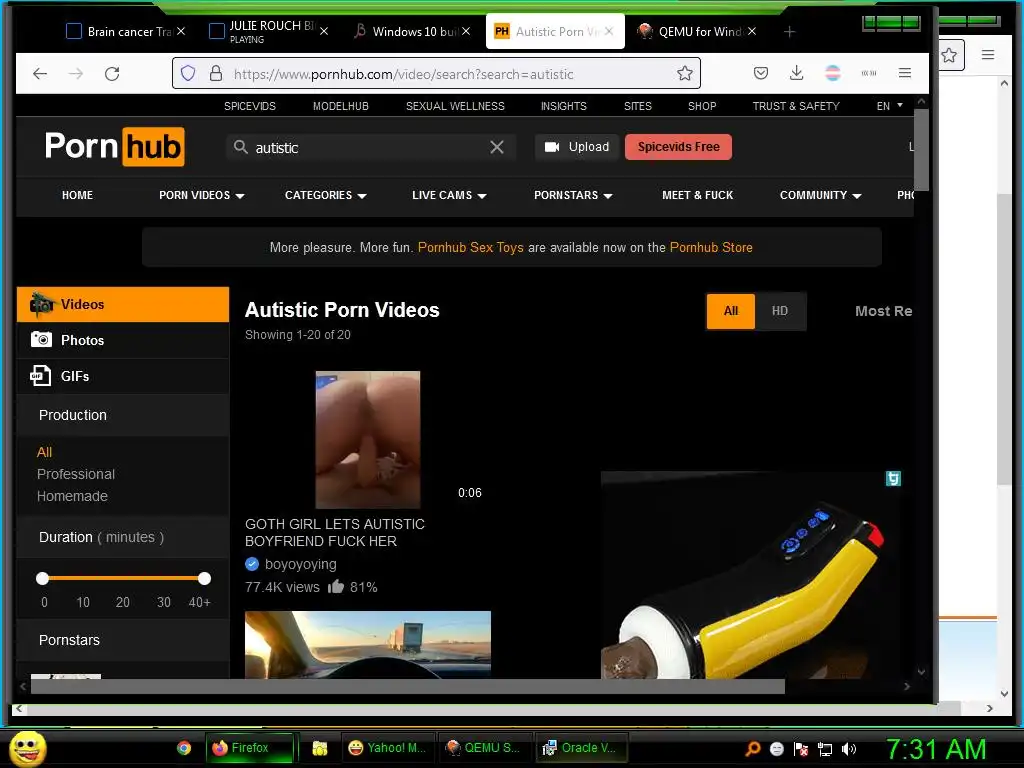Expand the Live Cams nav dropdown

(449, 195)
